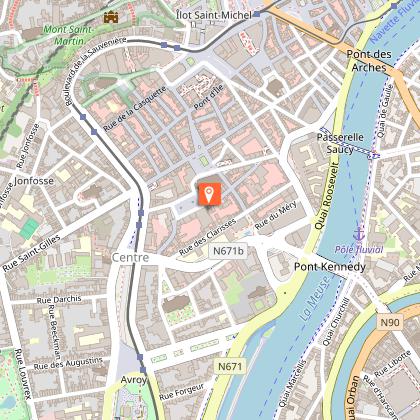The image size is (420, 420).
Task: Click the Quai Roosevelt label
Action: (x=326, y=196)
